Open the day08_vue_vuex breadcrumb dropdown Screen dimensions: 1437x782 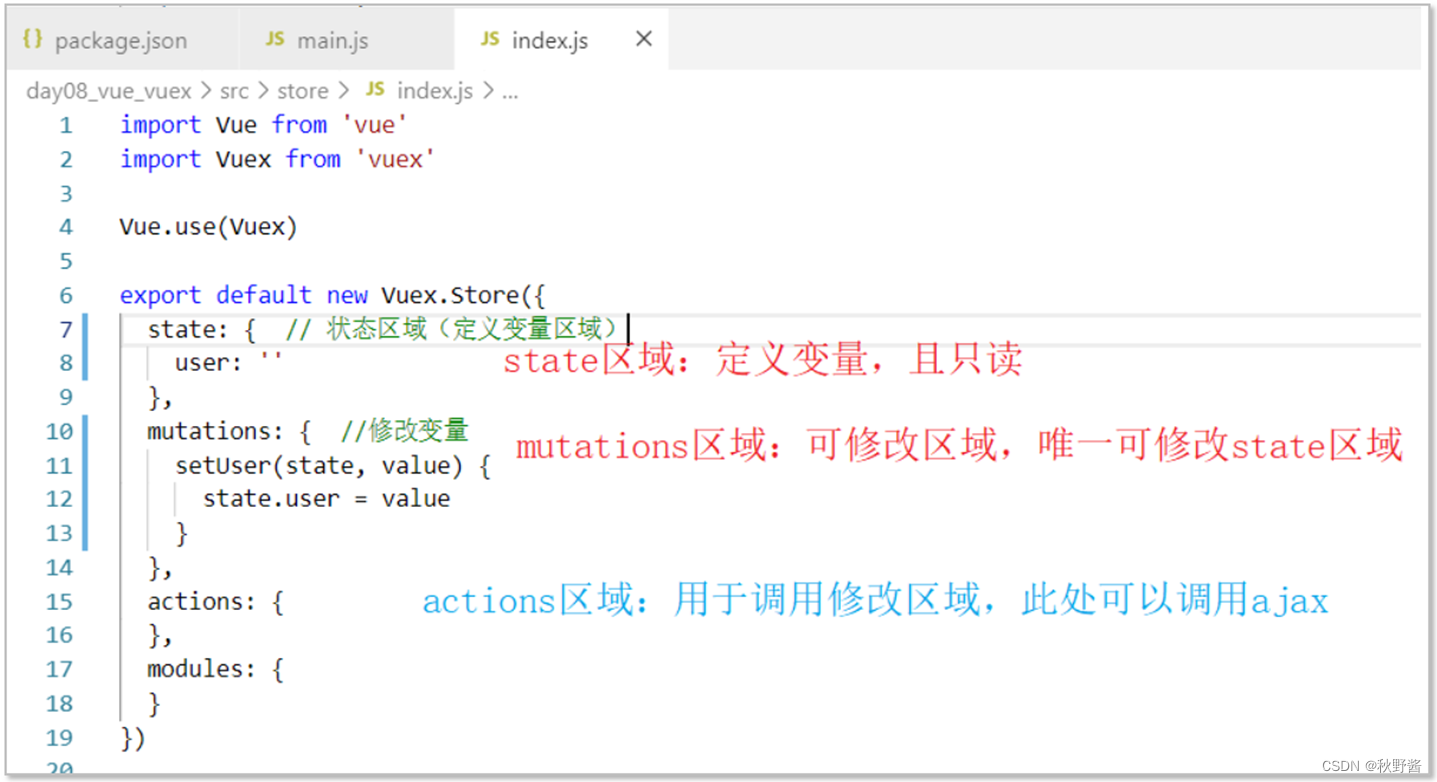109,90
